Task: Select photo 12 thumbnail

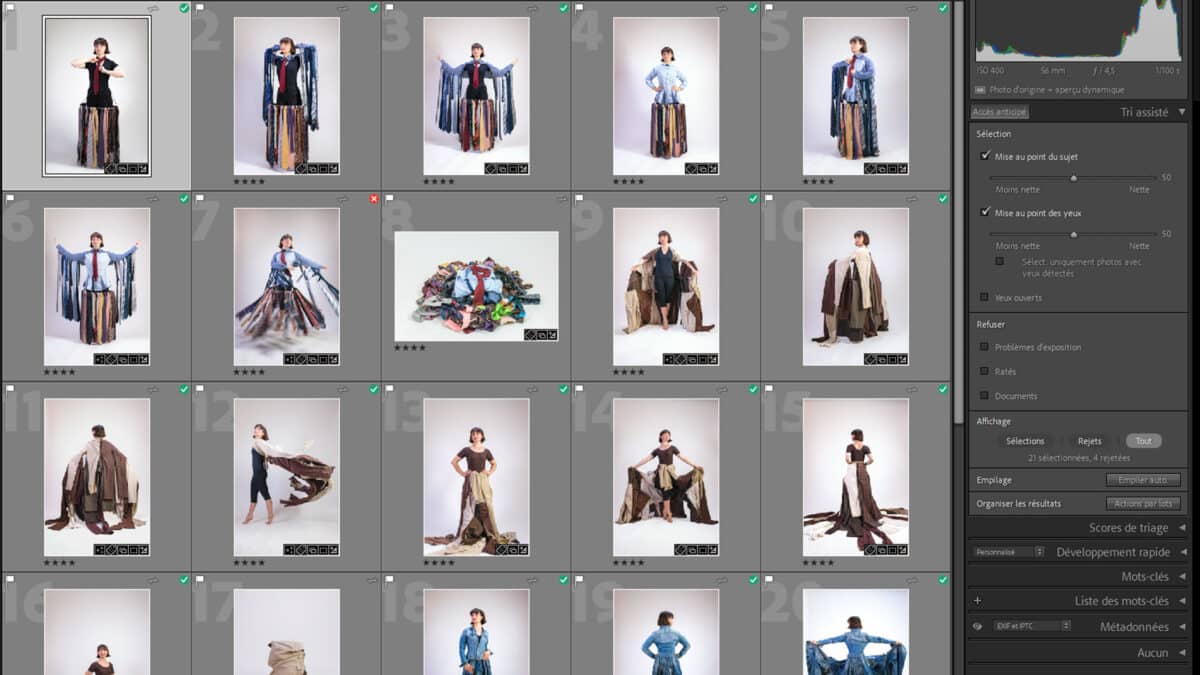Action: coord(286,477)
